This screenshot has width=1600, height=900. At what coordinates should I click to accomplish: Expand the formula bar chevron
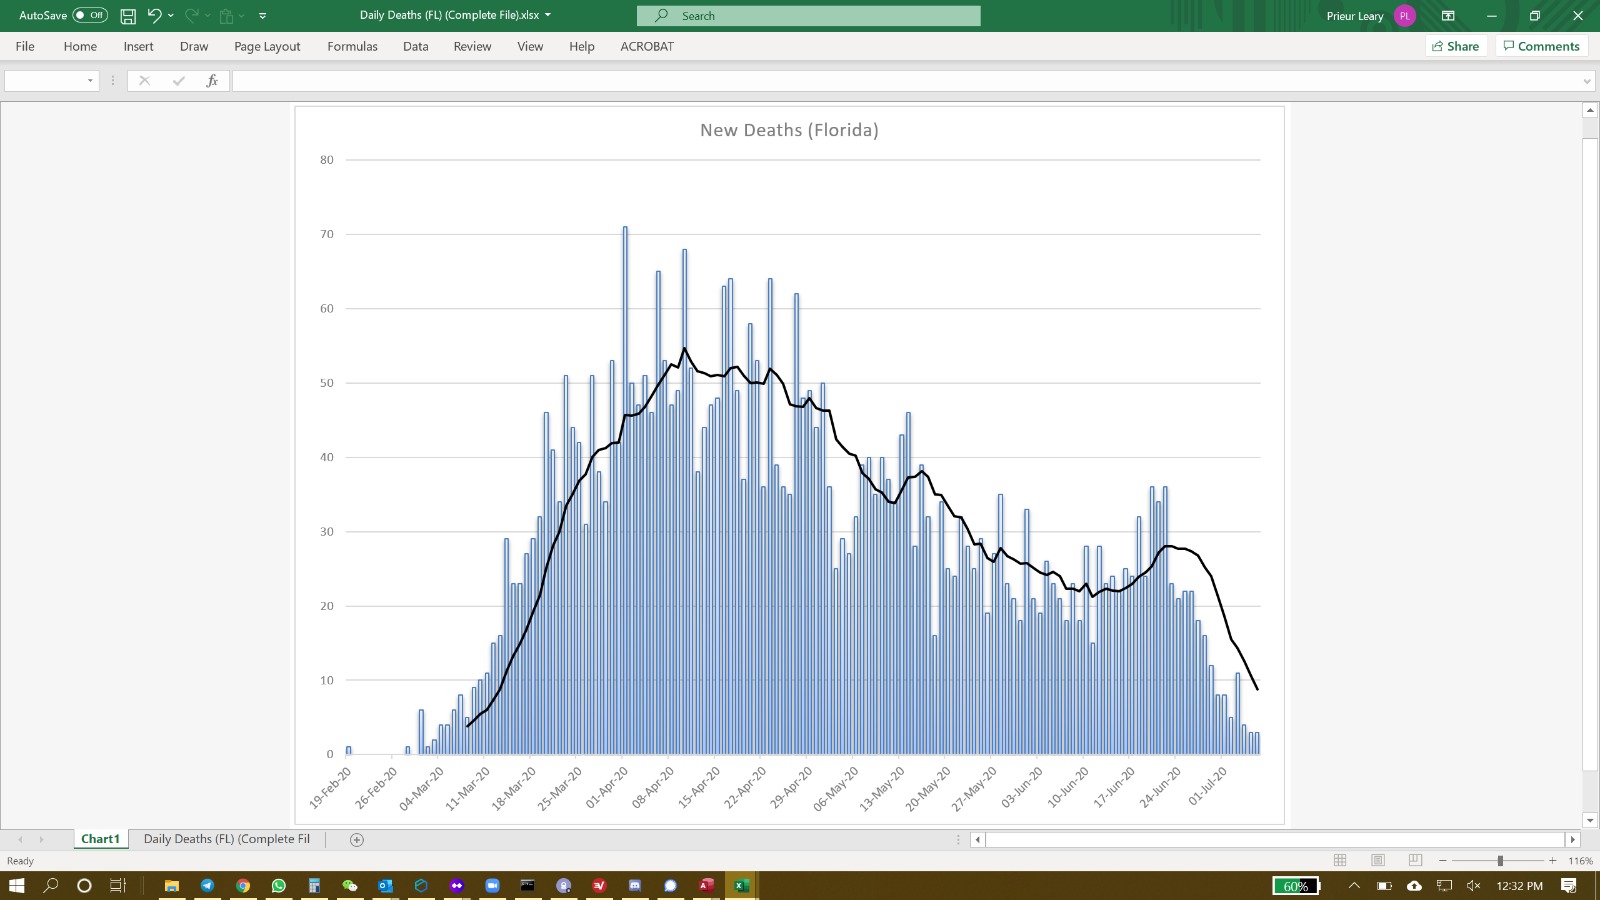coord(1587,81)
